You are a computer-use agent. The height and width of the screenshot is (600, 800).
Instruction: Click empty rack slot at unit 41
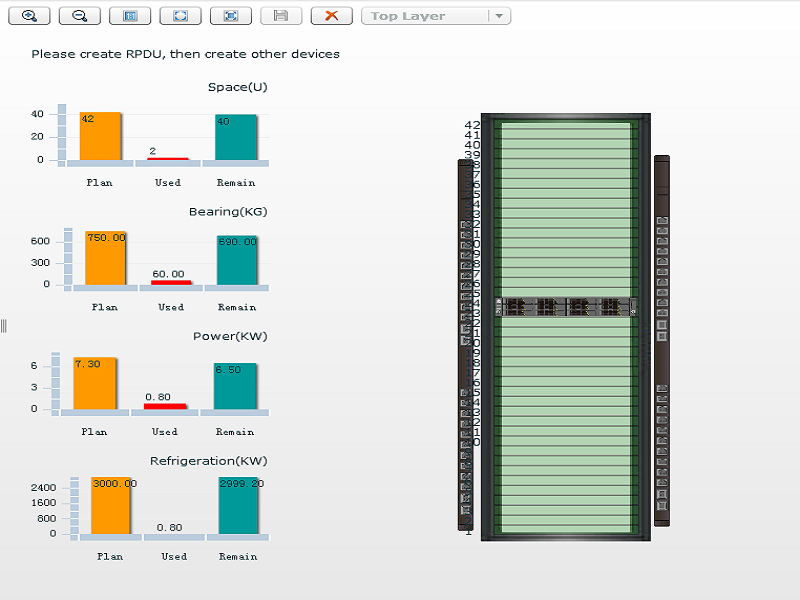[566, 136]
